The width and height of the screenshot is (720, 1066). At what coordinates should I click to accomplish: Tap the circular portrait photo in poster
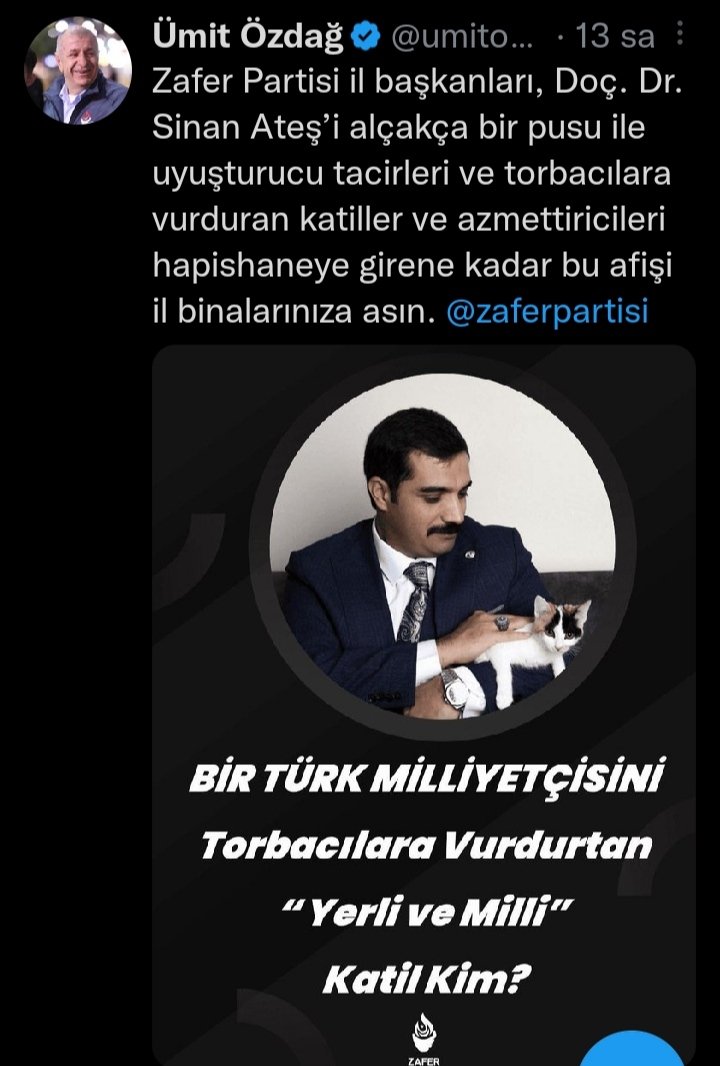pyautogui.click(x=443, y=546)
